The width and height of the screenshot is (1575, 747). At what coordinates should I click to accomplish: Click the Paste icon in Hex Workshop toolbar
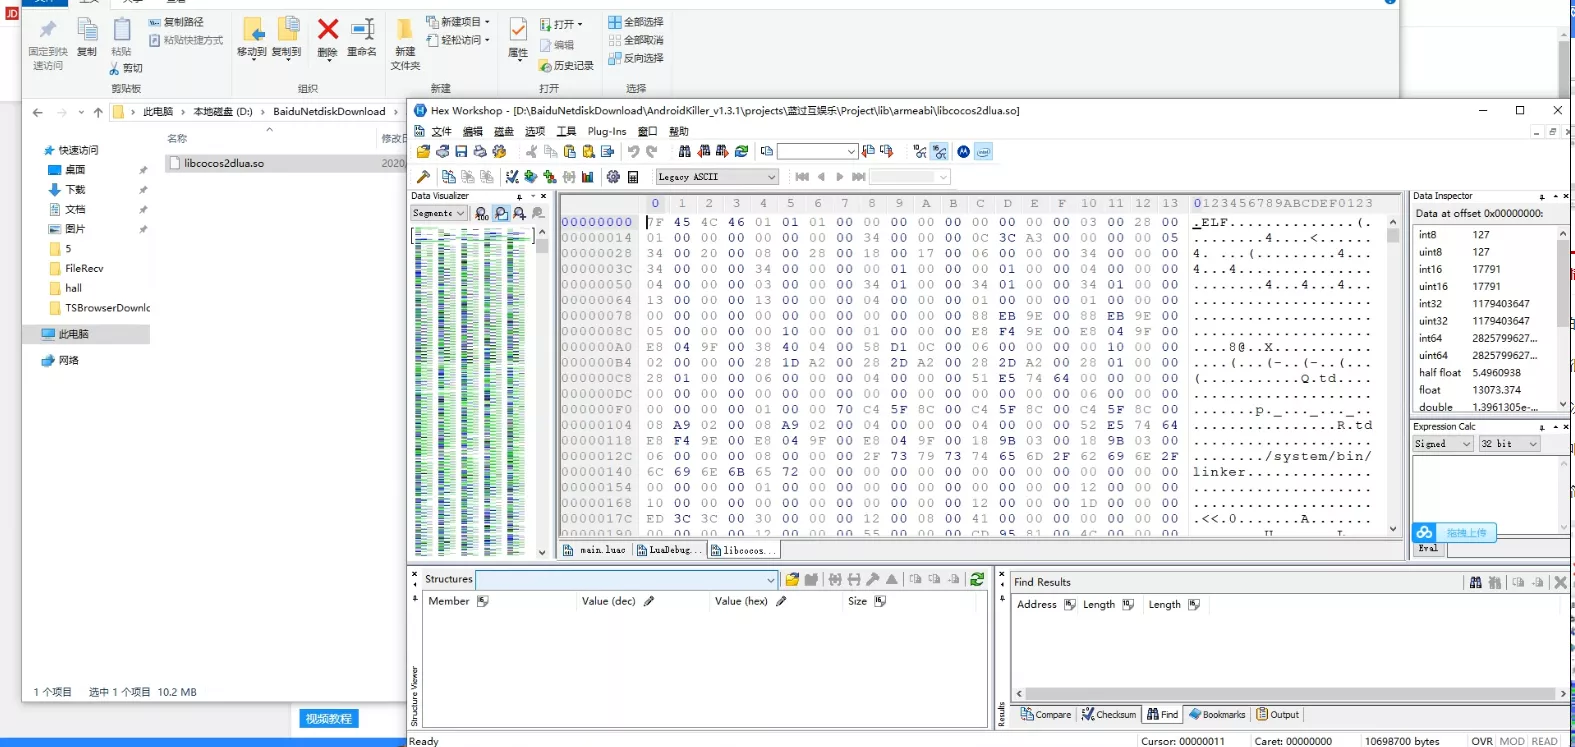pyautogui.click(x=570, y=151)
